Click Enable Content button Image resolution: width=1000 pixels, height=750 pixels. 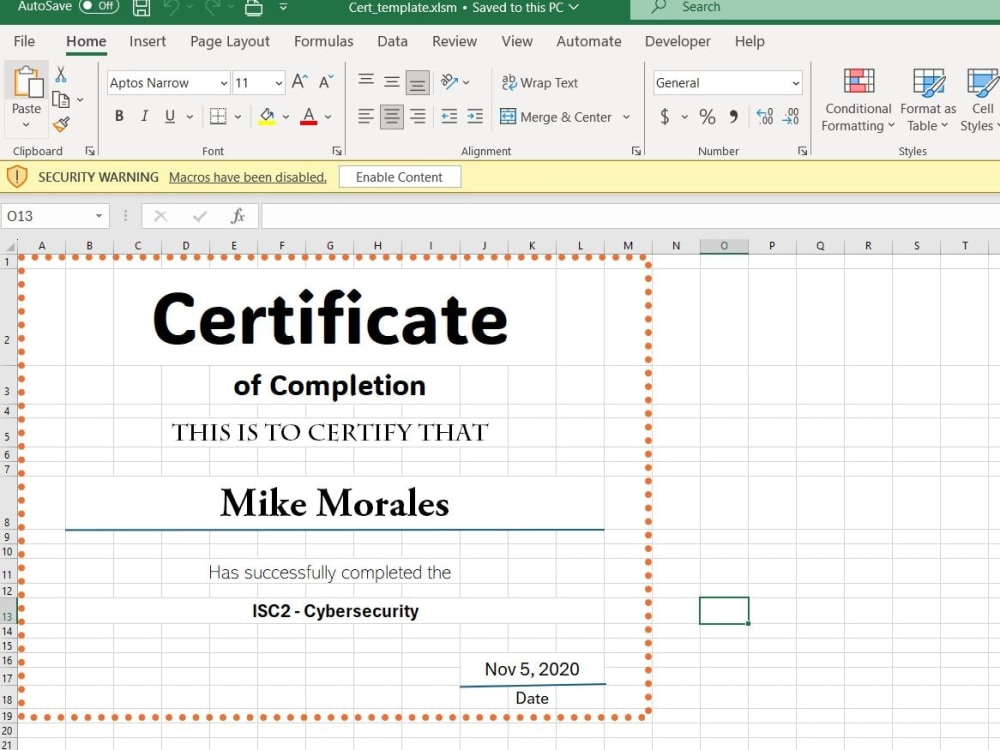(399, 177)
